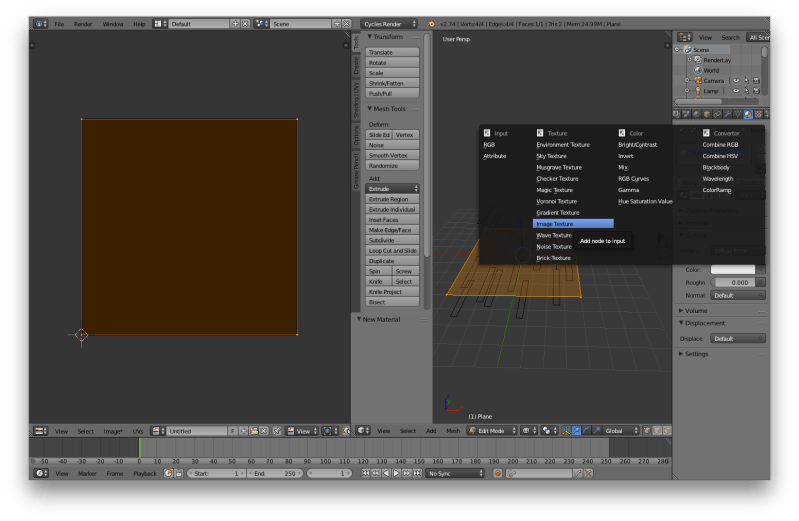
Task: Open the Render menu
Action: (83, 24)
